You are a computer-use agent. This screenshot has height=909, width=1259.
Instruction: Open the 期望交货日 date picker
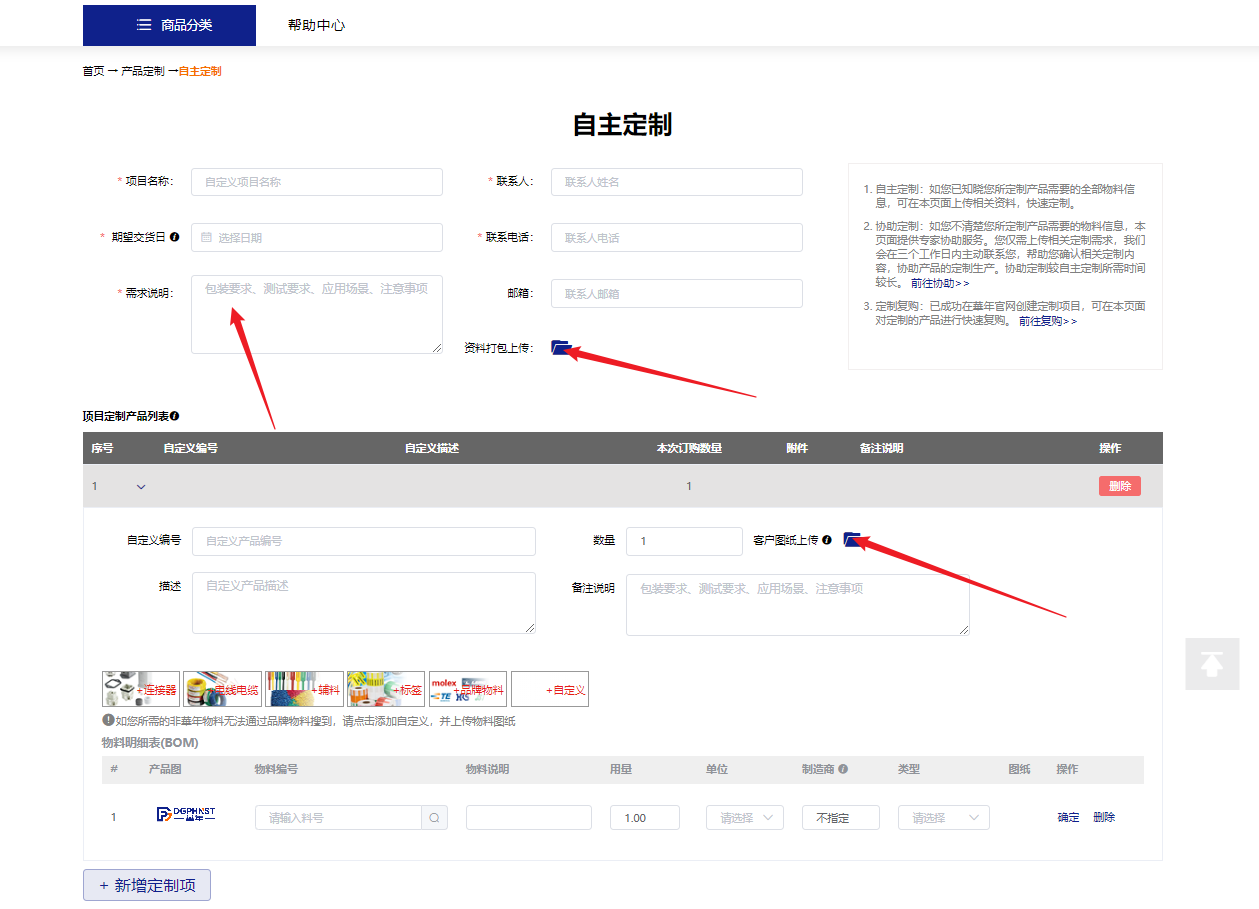coord(317,237)
